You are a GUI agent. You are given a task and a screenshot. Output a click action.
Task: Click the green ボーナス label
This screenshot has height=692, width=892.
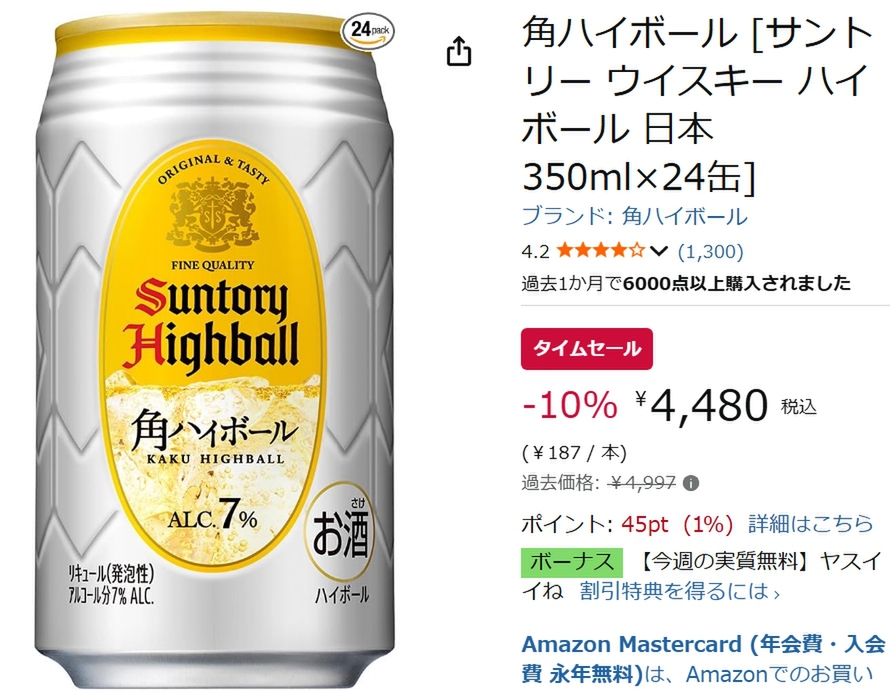(572, 562)
